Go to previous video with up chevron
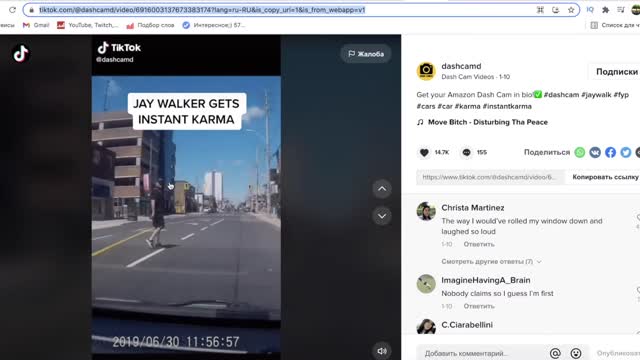 (382, 189)
